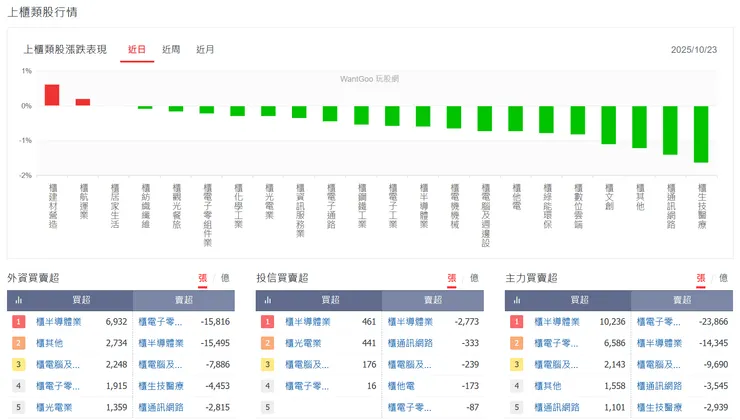Click the green 櫃其他 bar in chart
This screenshot has width=740, height=420.
[639, 127]
